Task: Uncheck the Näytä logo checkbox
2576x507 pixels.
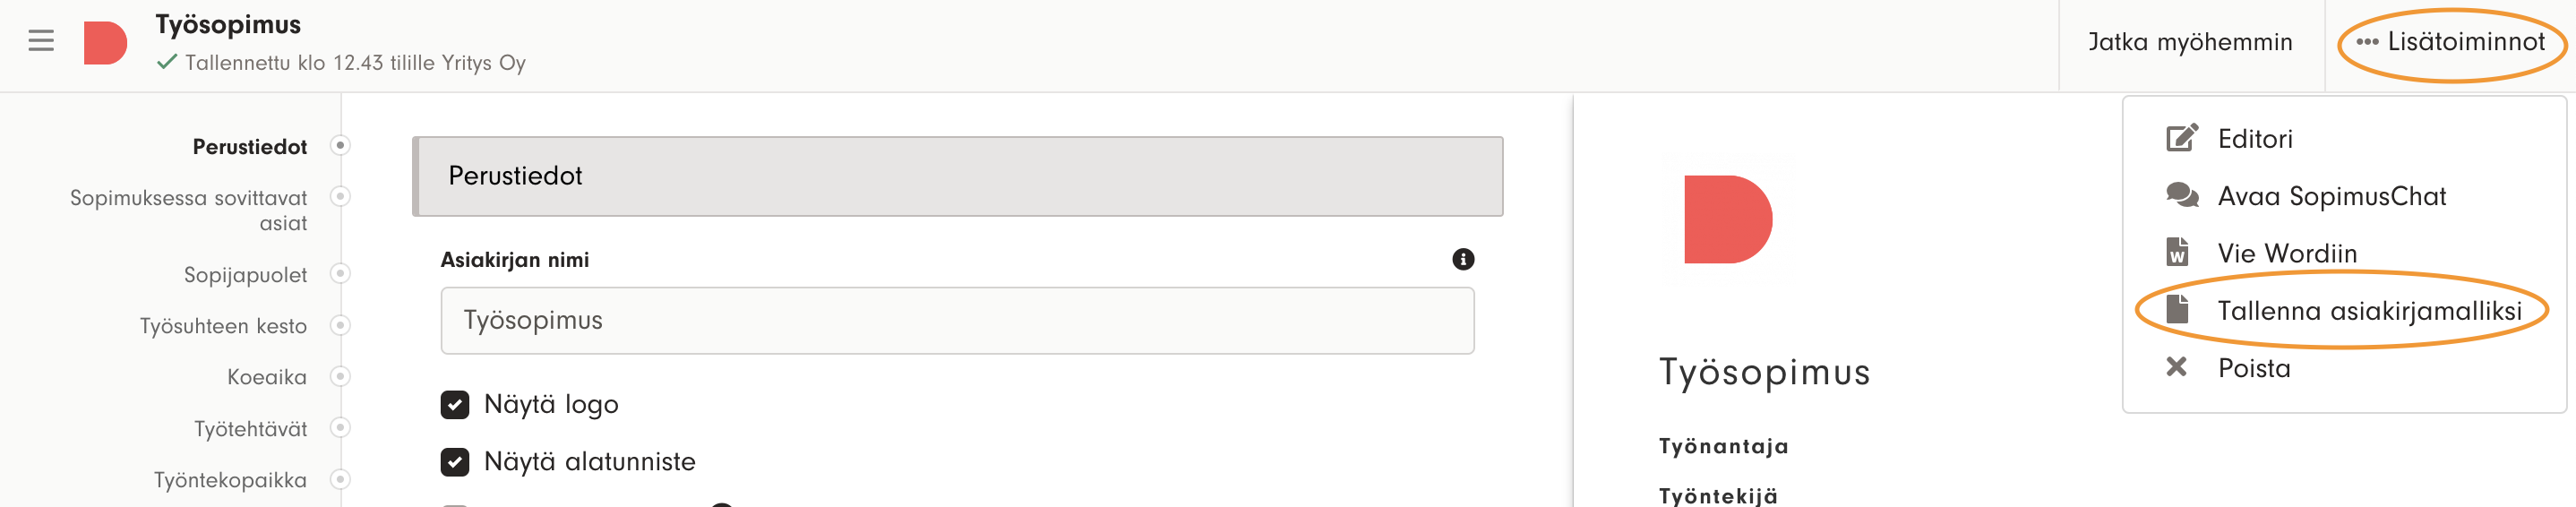Action: point(455,404)
